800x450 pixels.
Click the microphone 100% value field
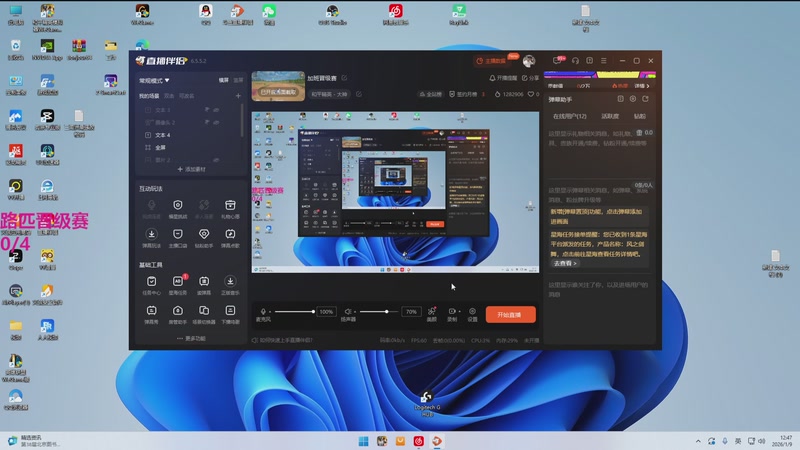tap(326, 311)
